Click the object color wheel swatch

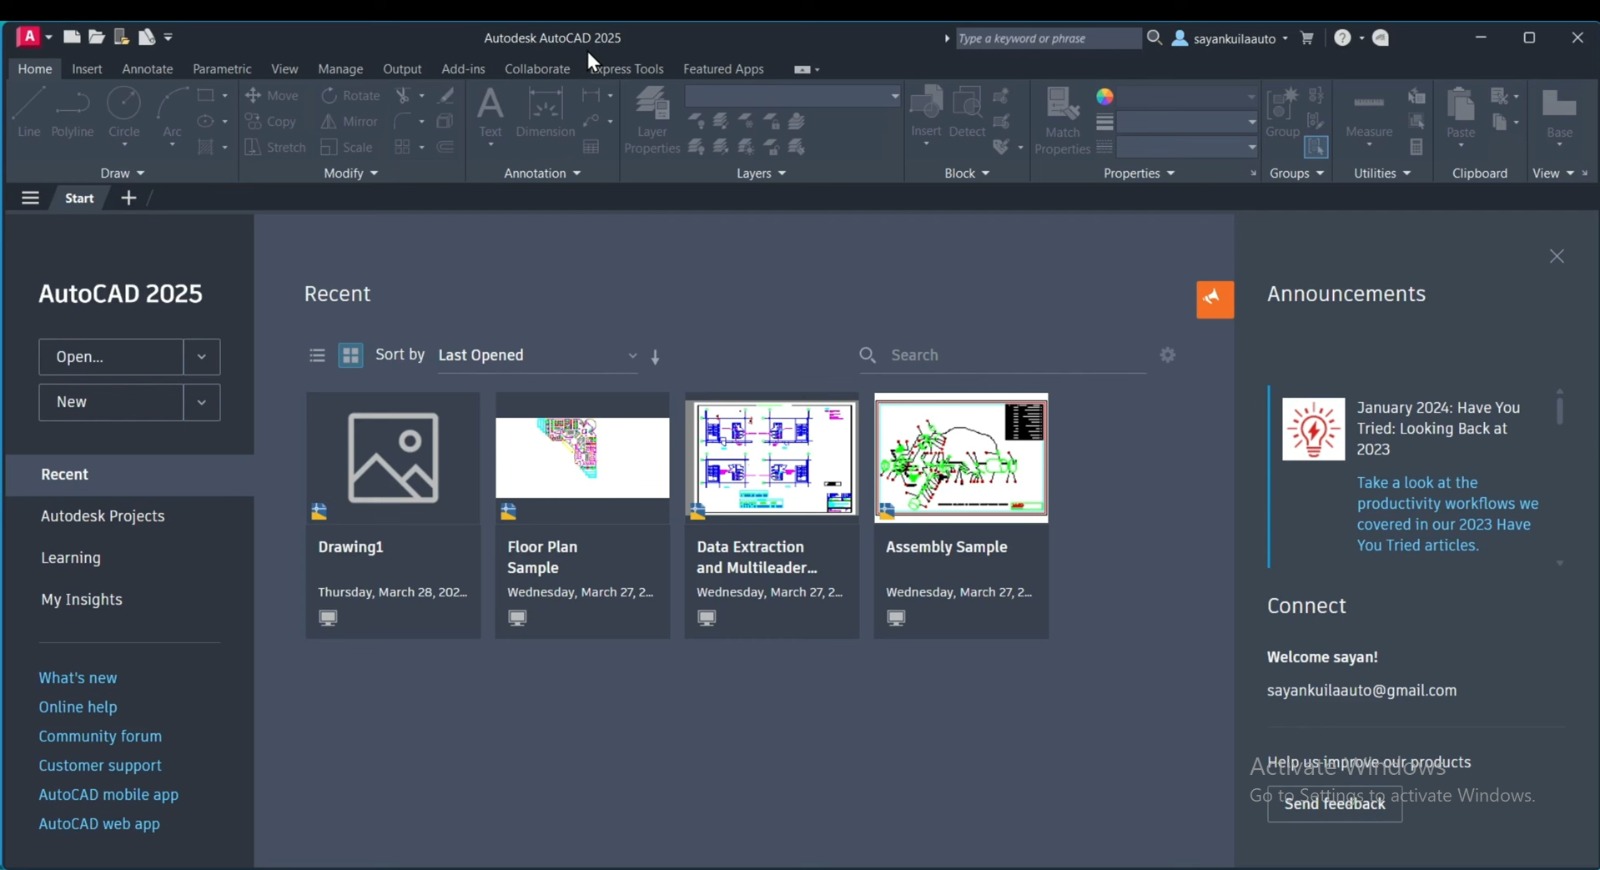click(x=1104, y=96)
